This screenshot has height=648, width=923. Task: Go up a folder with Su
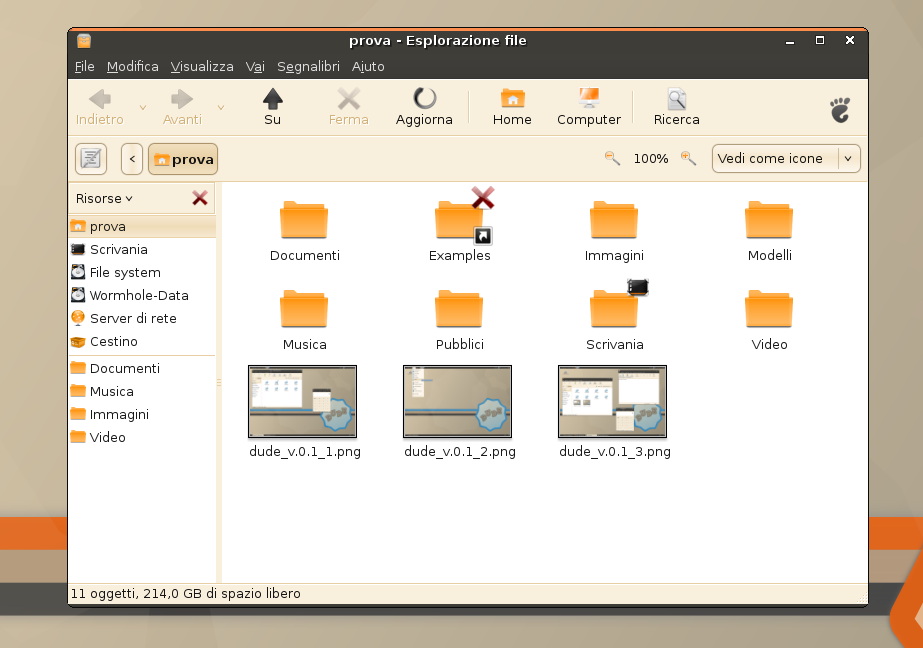coord(273,107)
